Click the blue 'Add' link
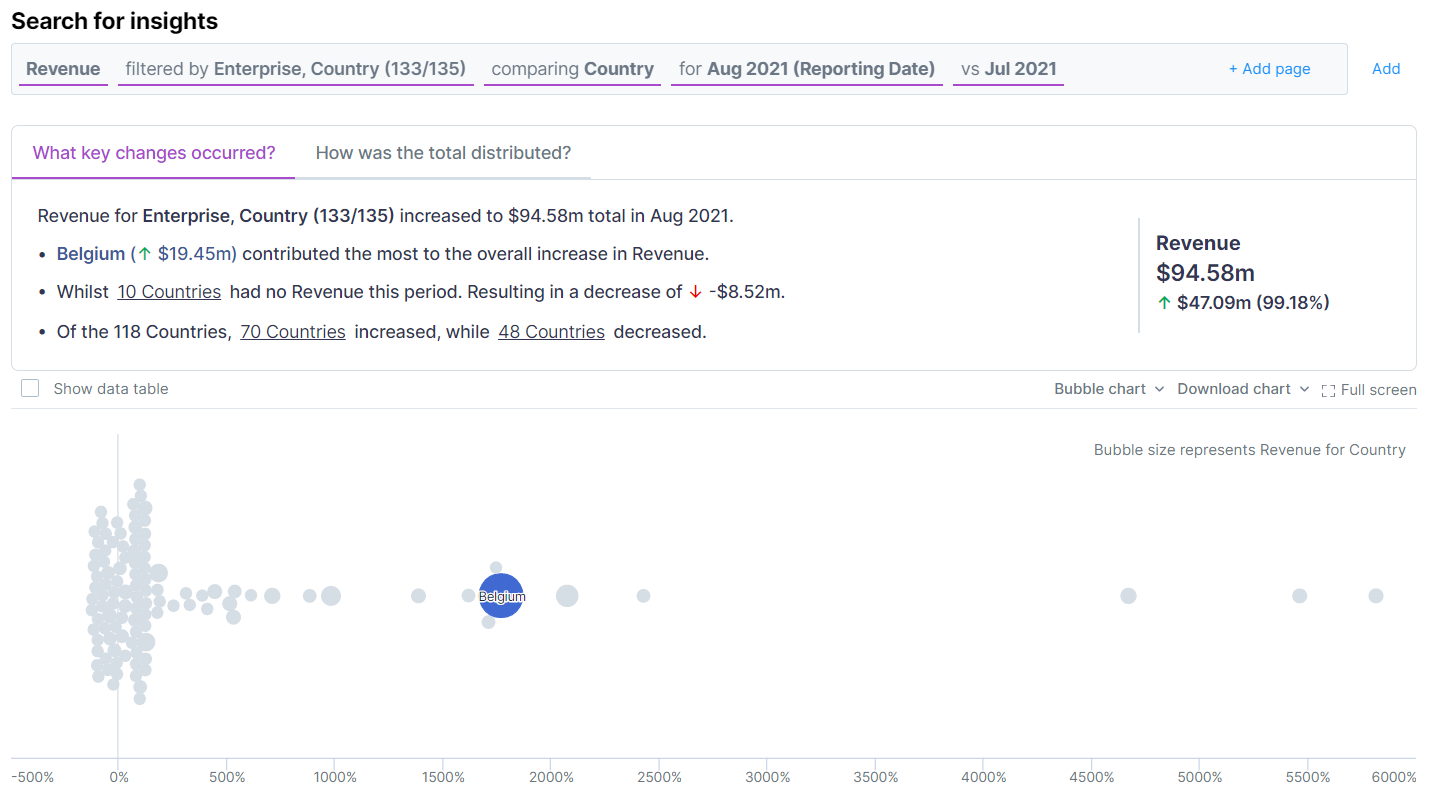The height and width of the screenshot is (794, 1436). coord(1386,69)
